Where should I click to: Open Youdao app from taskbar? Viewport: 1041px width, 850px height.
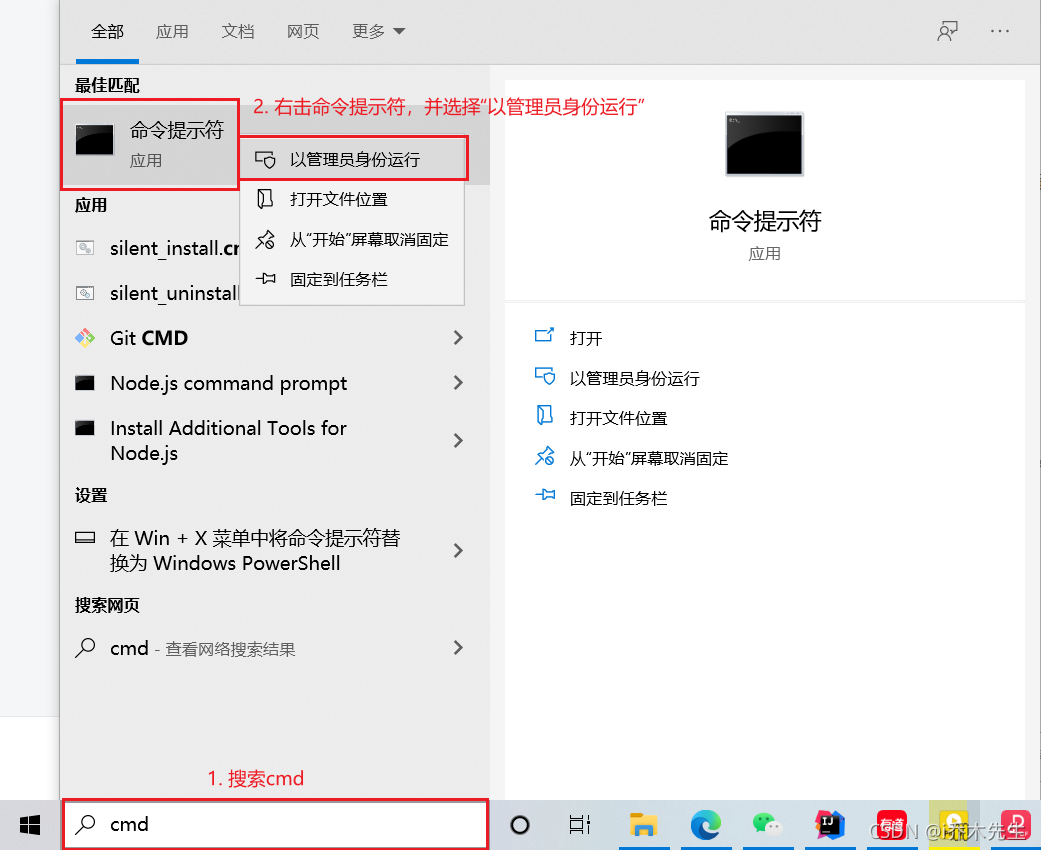(x=891, y=825)
